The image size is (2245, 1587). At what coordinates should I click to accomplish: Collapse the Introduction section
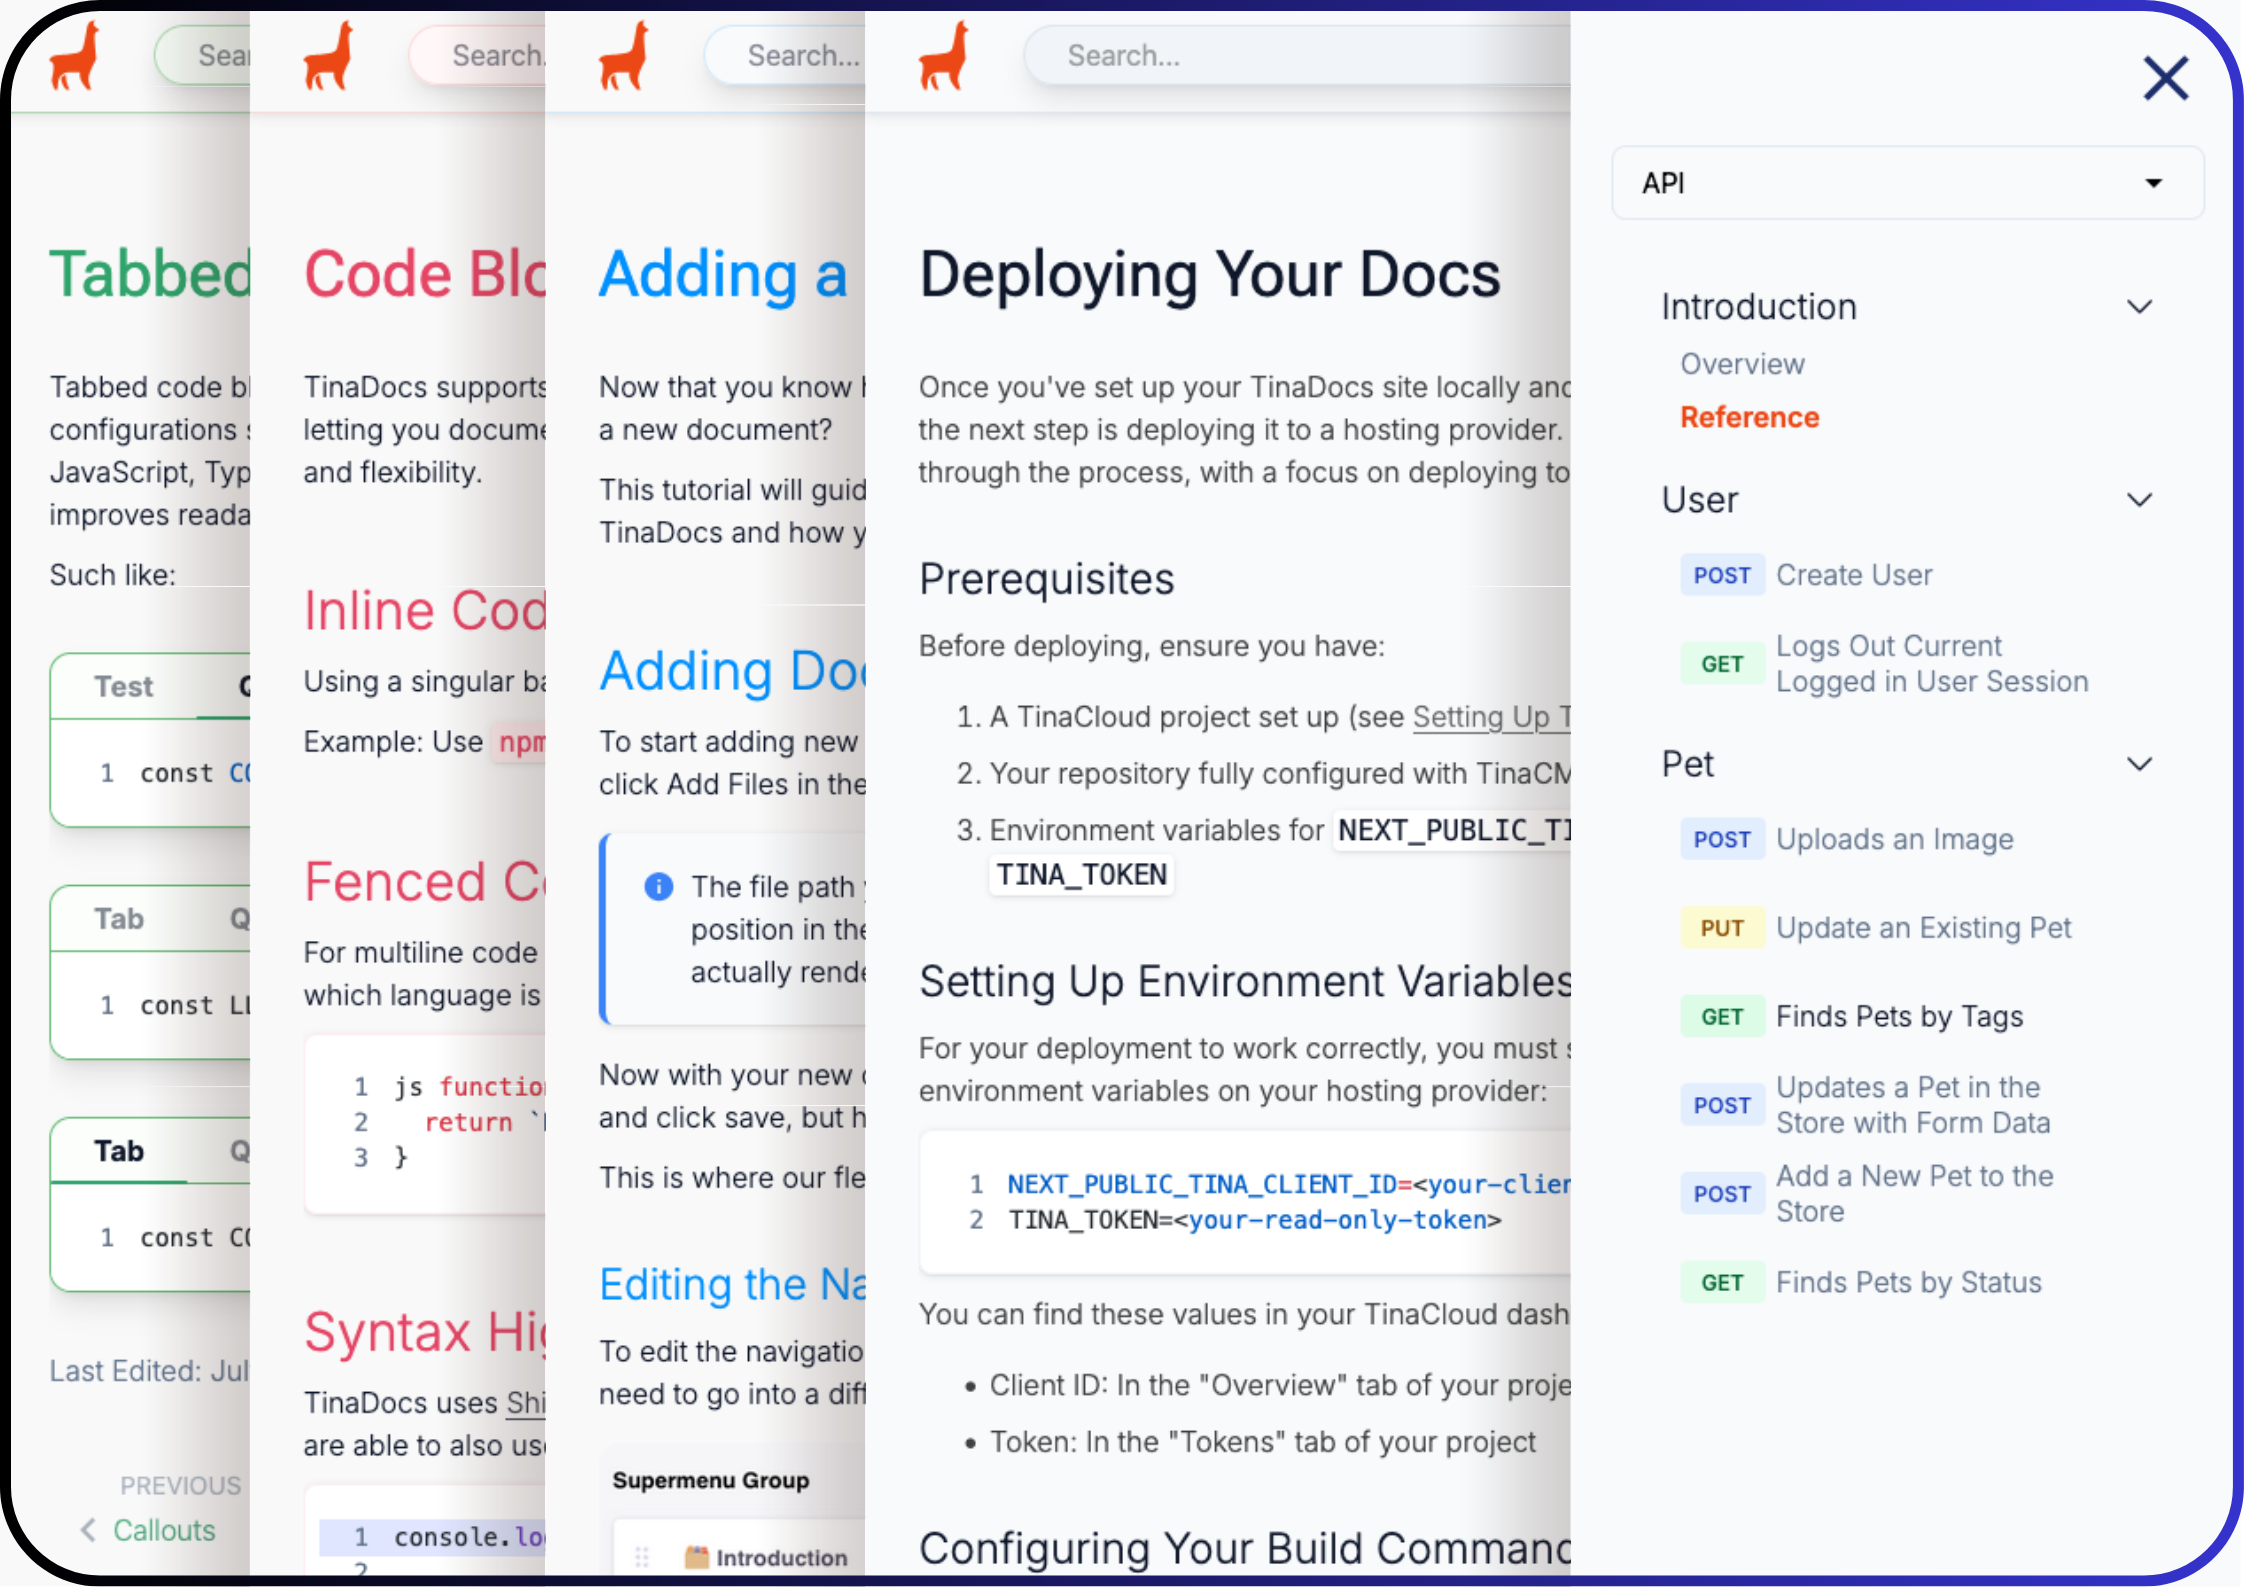pyautogui.click(x=2139, y=307)
